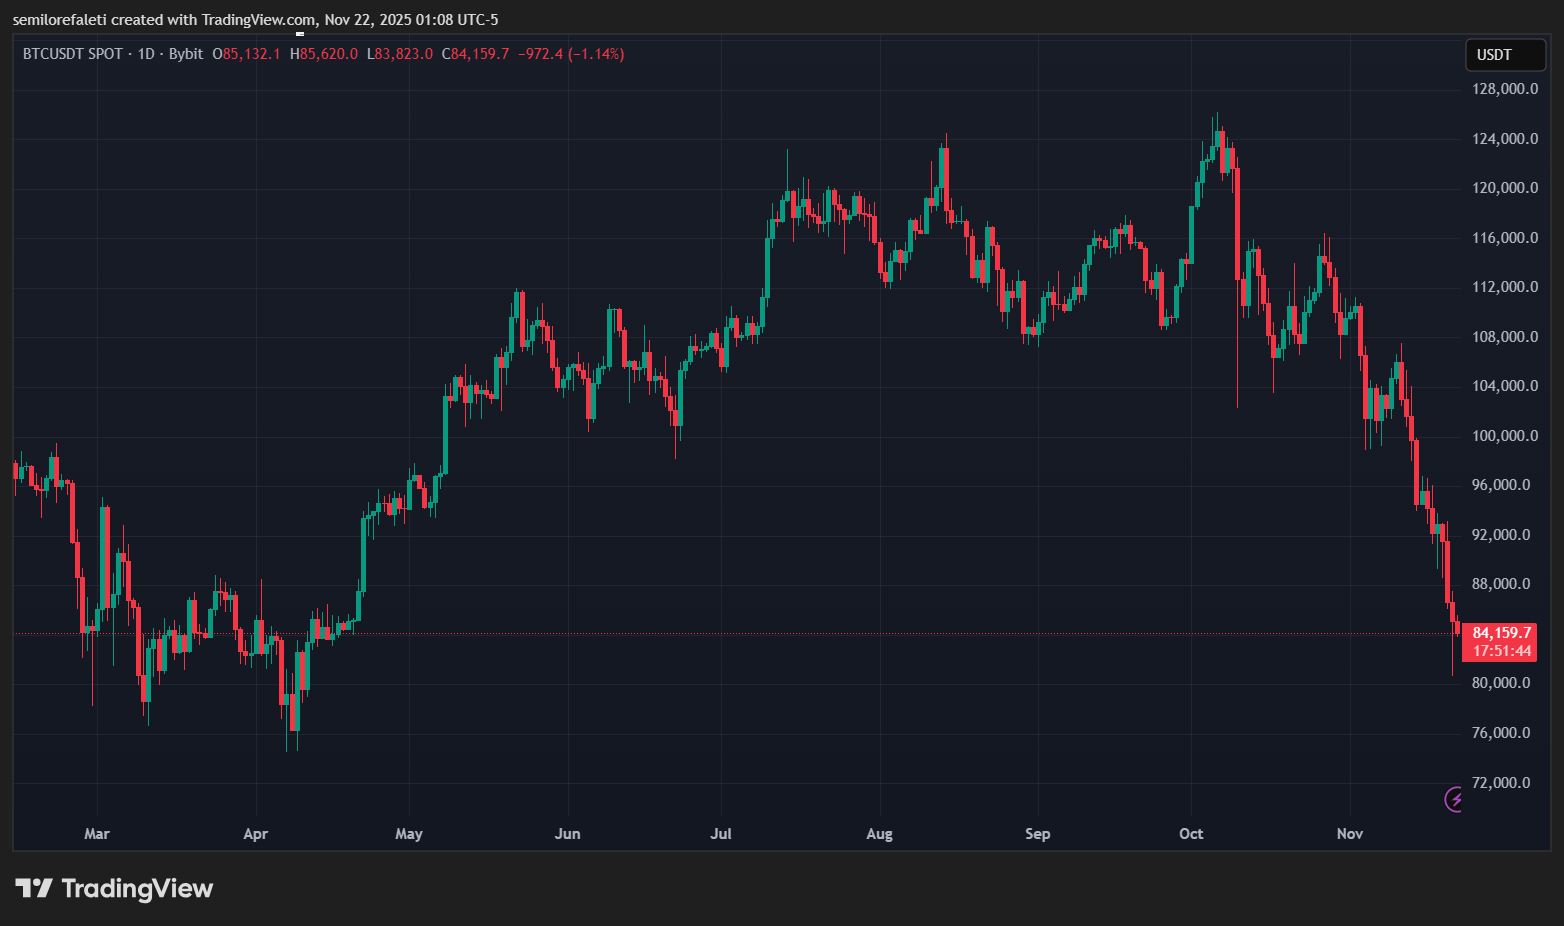Viewport: 1564px width, 926px height.
Task: Click the TradingView logo
Action: (115, 888)
